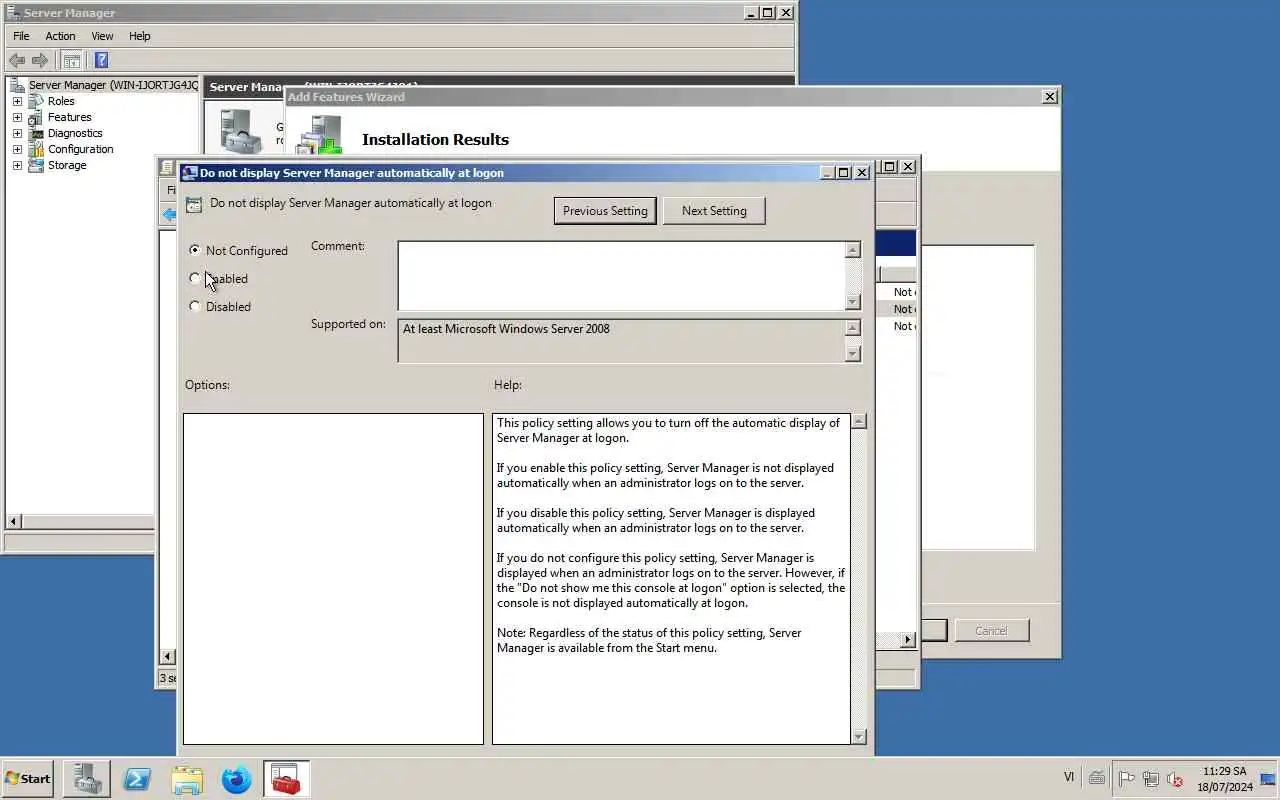Click the Supported on scroll down arrow

[x=853, y=353]
